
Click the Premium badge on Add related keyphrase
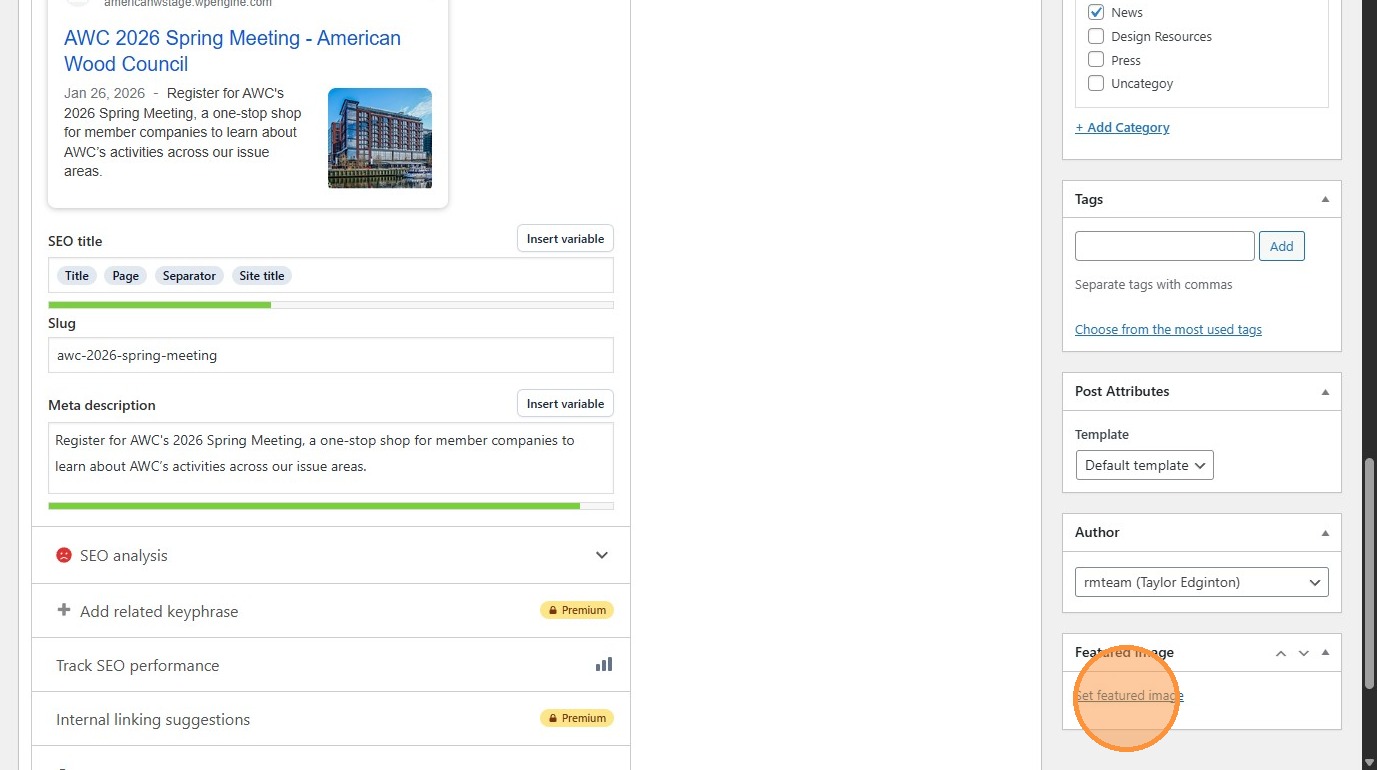577,610
